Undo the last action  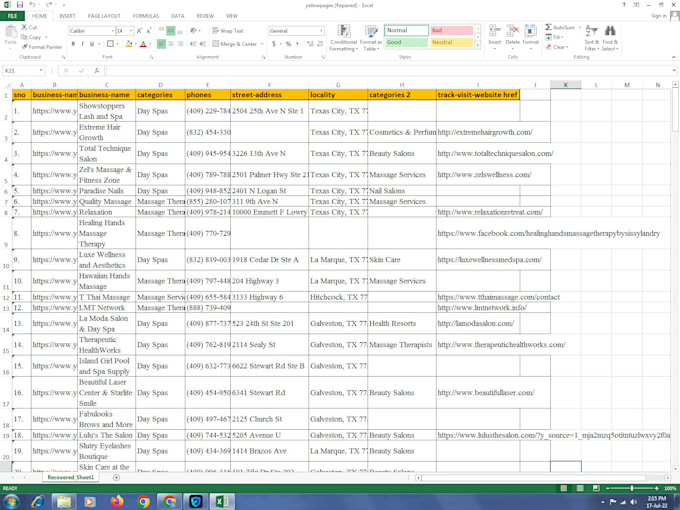coord(33,5)
